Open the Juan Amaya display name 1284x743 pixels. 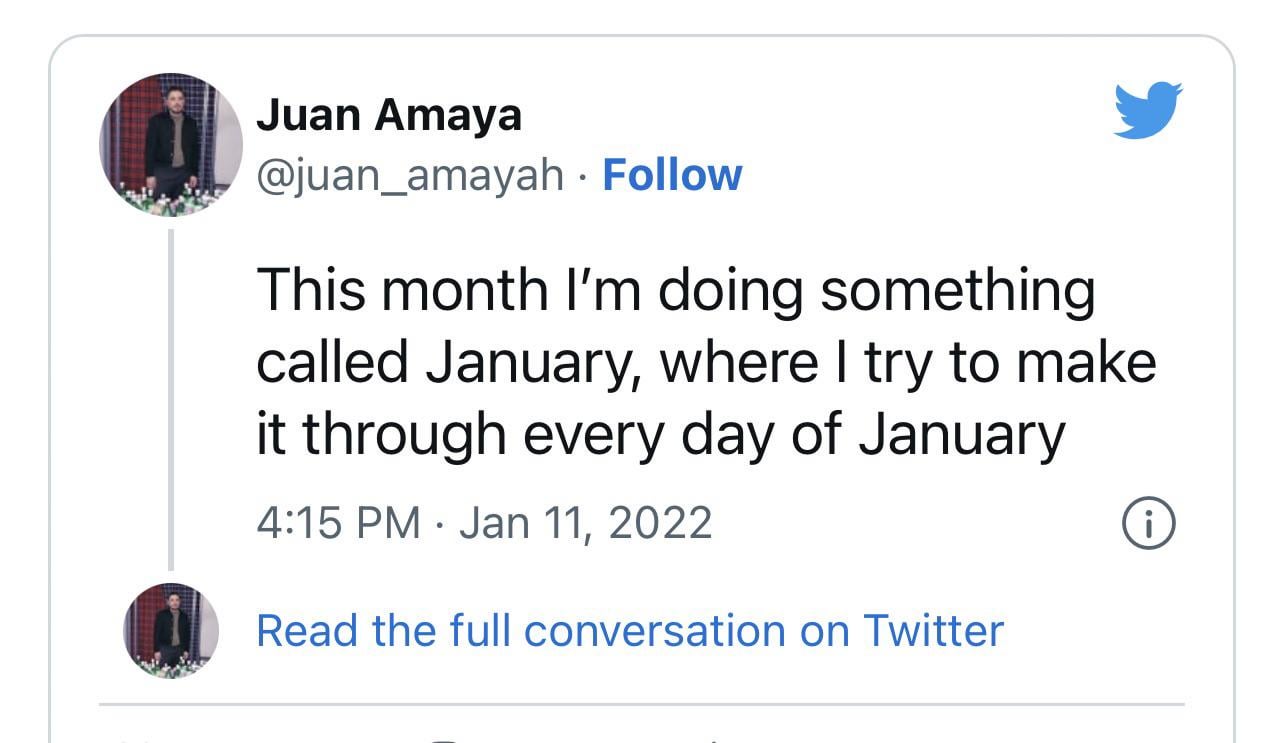pyautogui.click(x=389, y=114)
